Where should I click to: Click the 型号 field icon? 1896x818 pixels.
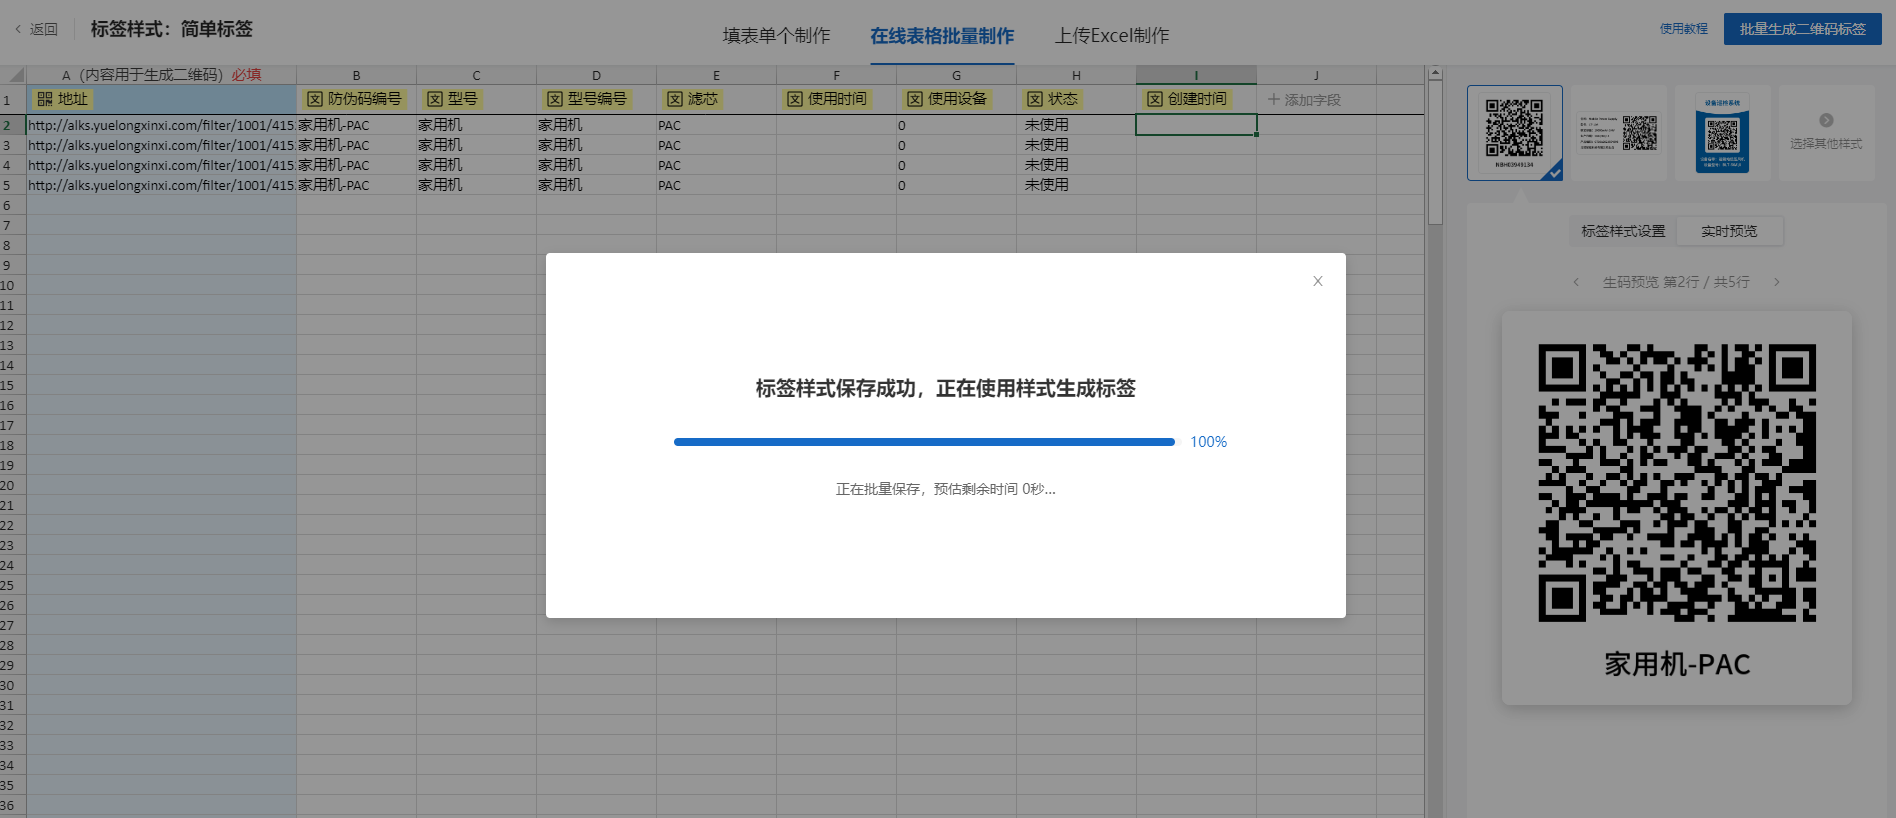(x=435, y=99)
